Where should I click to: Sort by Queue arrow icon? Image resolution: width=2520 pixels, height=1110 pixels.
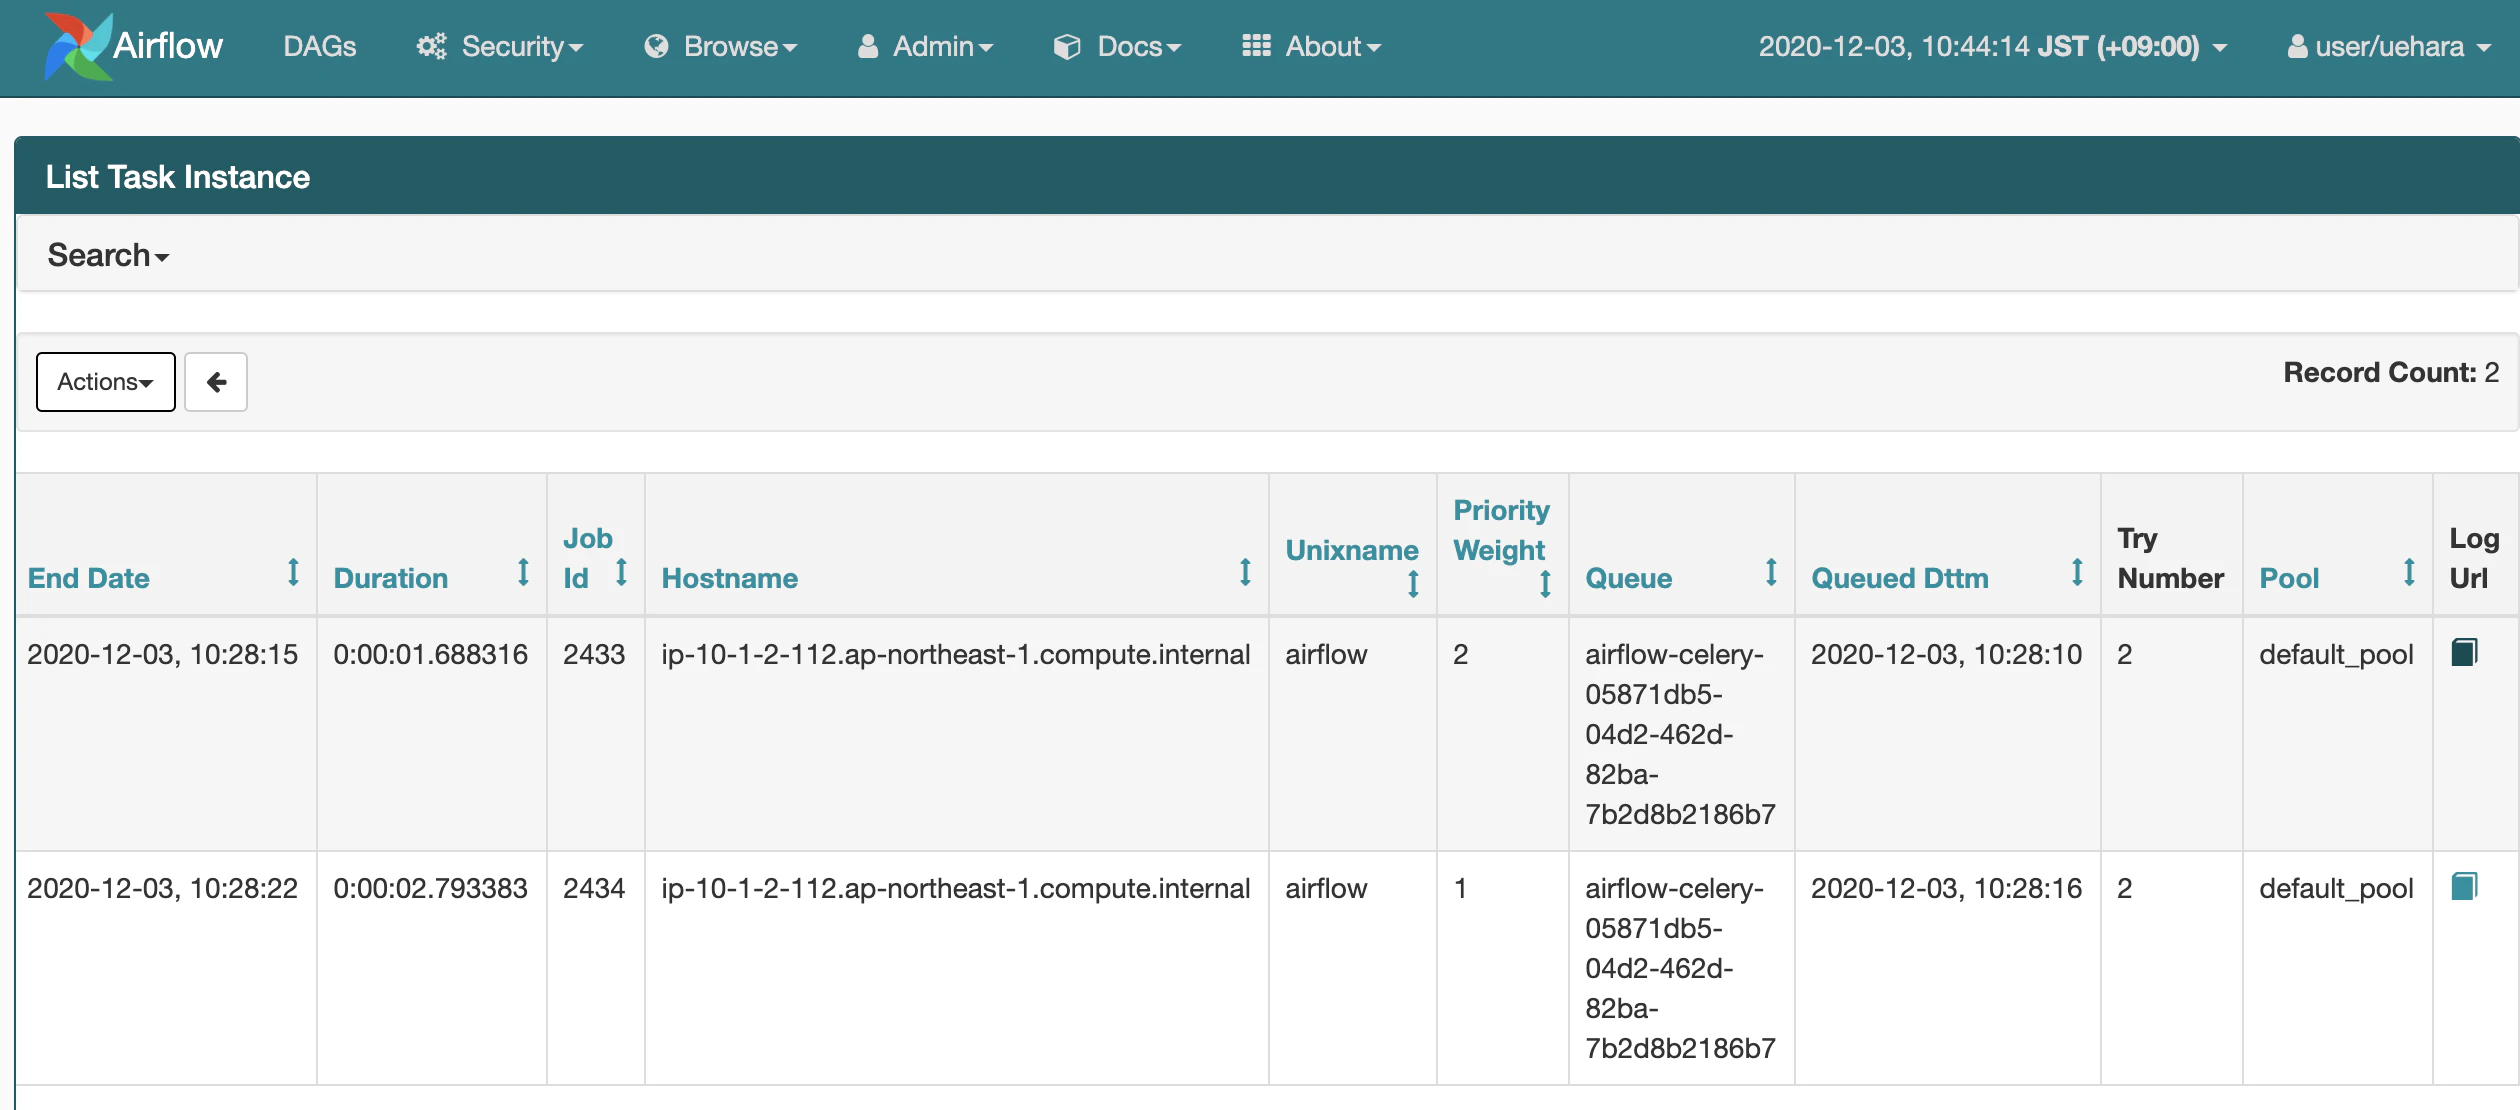click(1771, 572)
